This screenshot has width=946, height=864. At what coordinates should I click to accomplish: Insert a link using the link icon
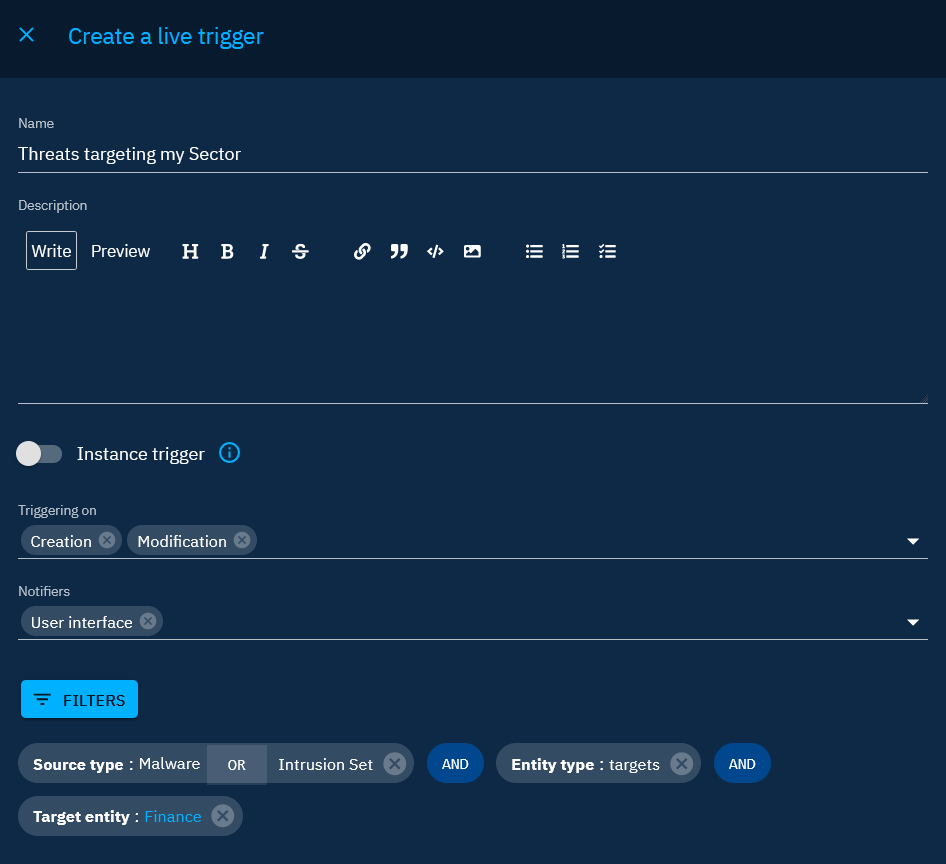pyautogui.click(x=362, y=252)
